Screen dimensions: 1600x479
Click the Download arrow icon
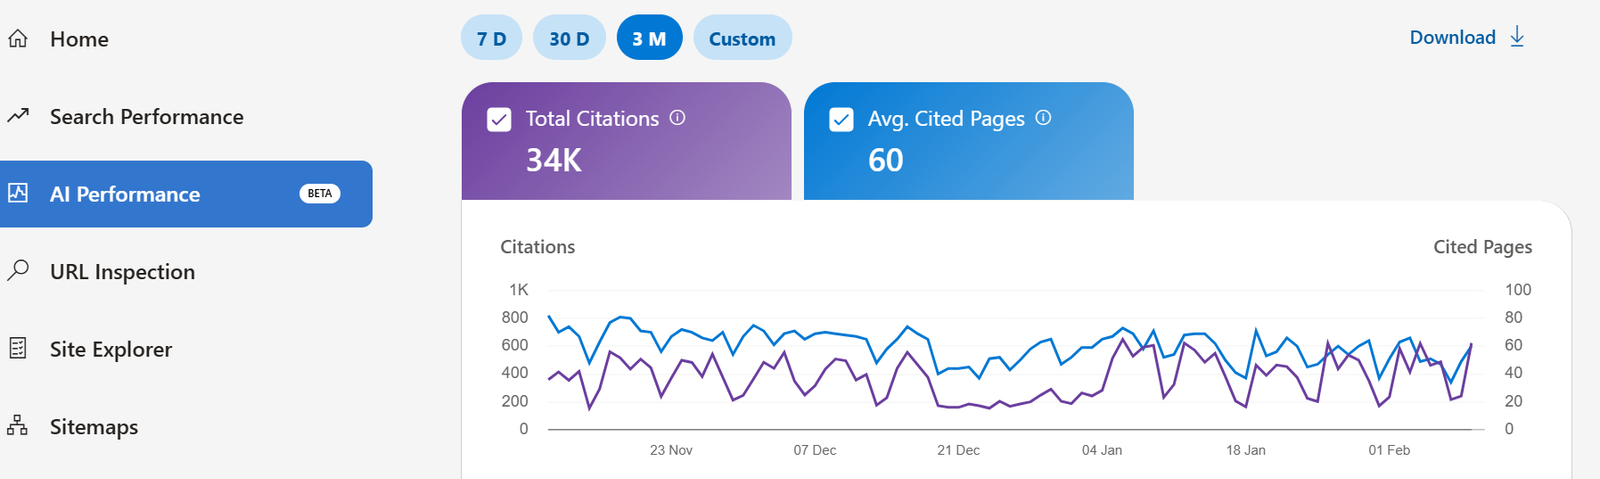(x=1517, y=37)
